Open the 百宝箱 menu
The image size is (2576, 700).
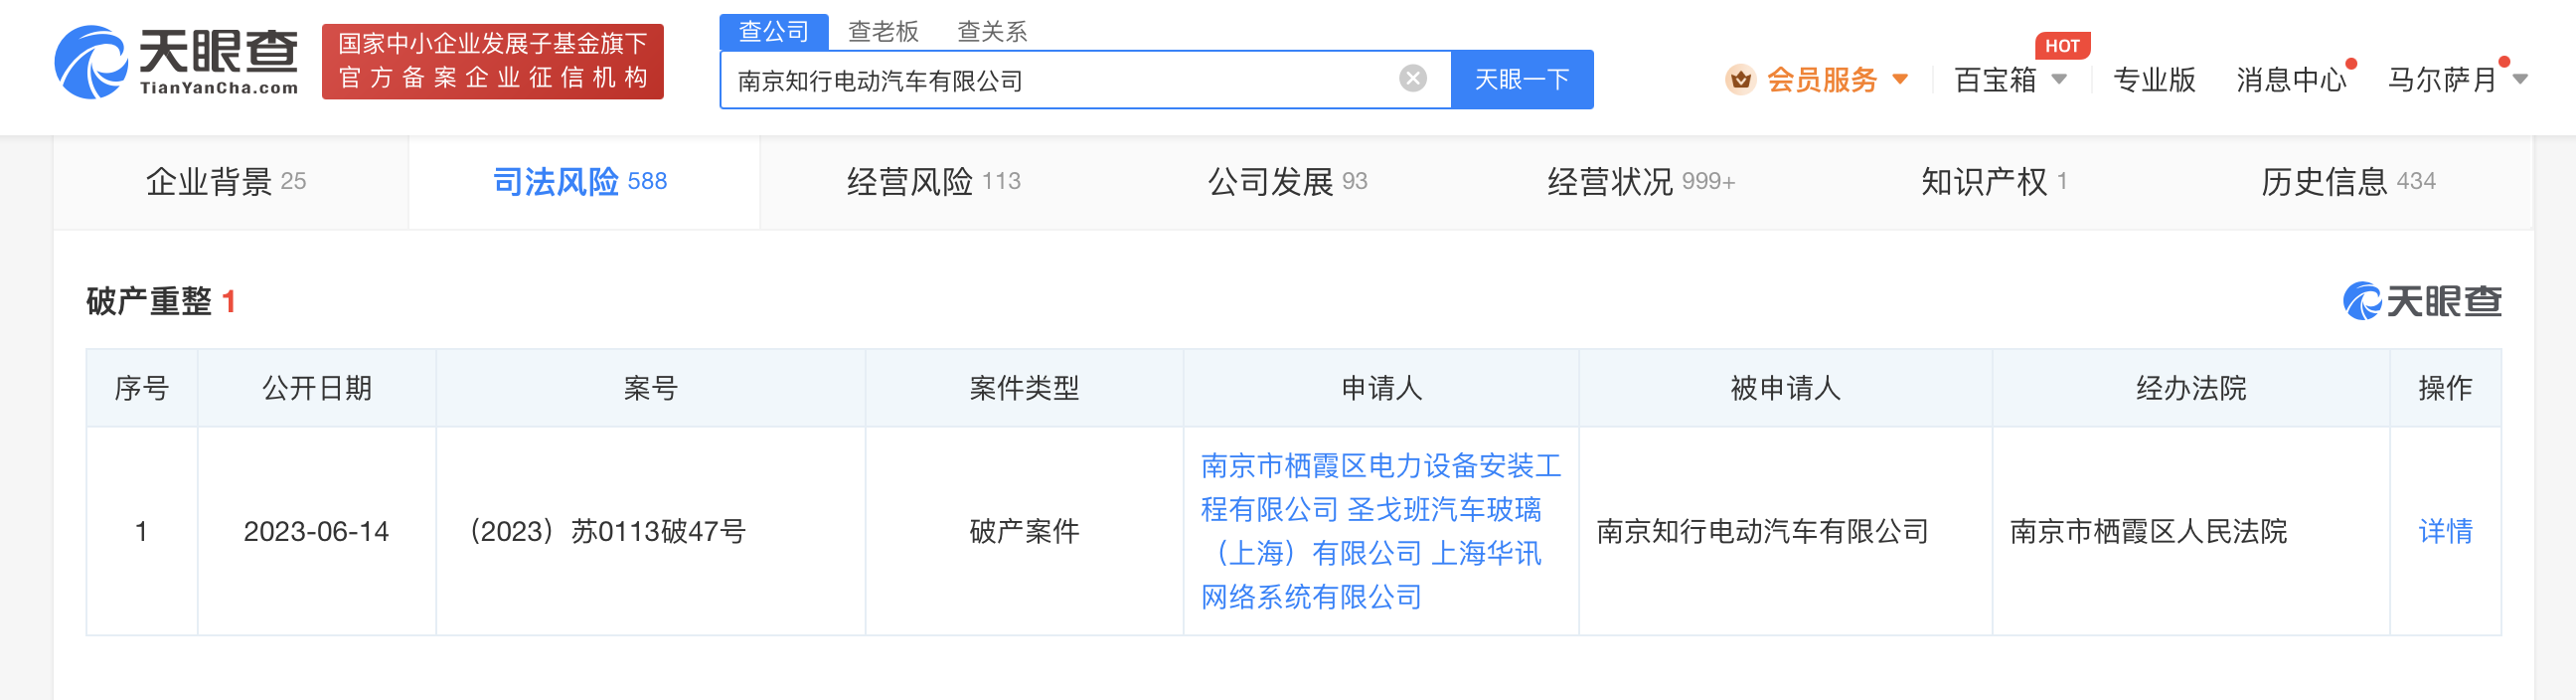coord(1995,80)
